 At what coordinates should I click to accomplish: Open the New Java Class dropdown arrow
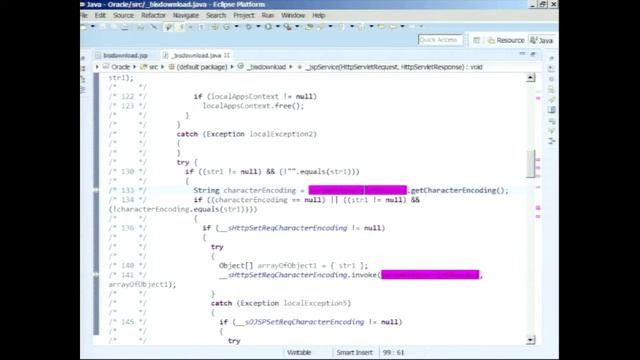tap(236, 27)
